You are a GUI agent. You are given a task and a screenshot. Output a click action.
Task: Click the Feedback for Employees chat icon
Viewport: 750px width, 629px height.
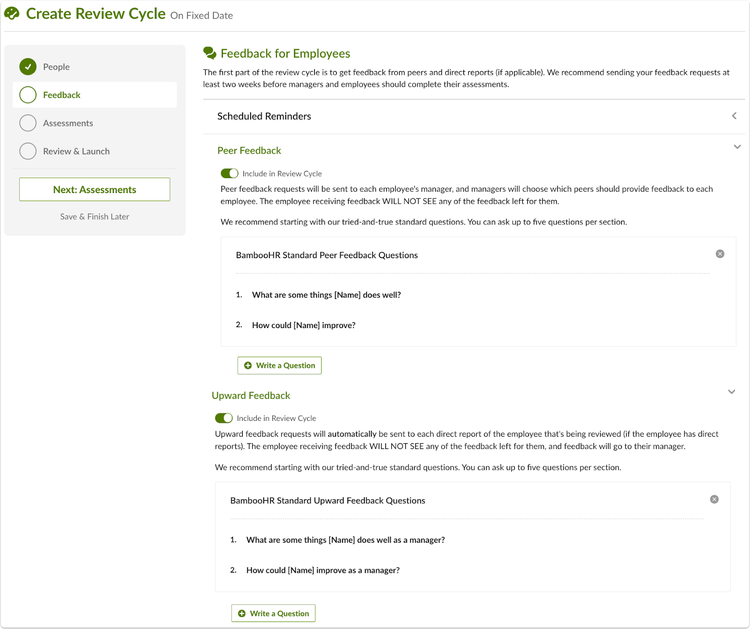[x=210, y=53]
